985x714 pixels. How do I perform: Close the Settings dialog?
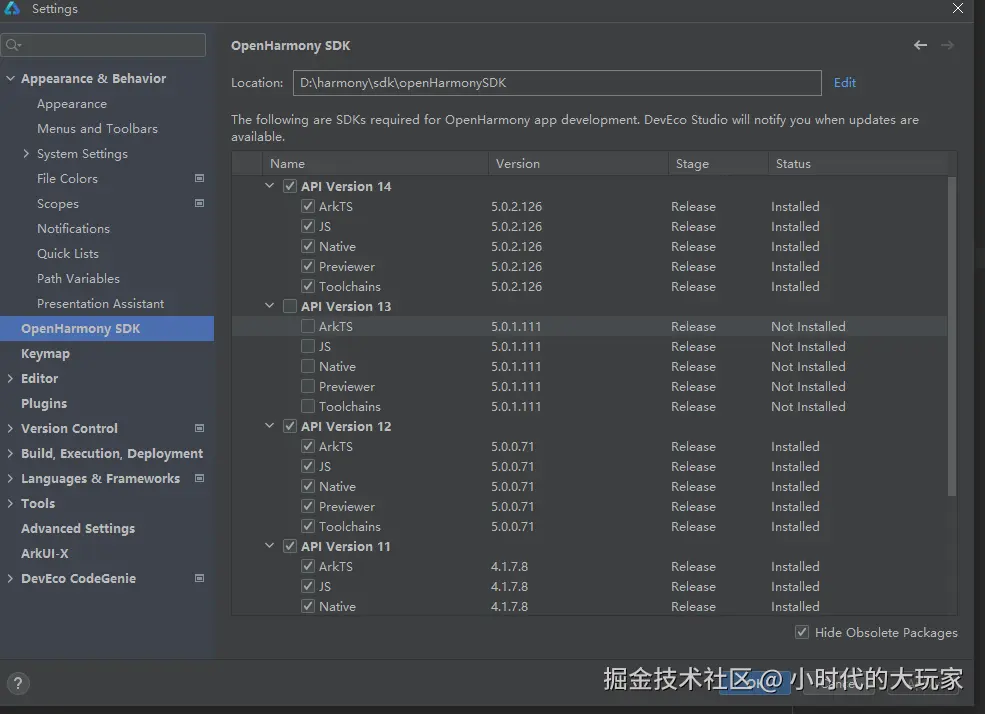pyautogui.click(x=957, y=8)
